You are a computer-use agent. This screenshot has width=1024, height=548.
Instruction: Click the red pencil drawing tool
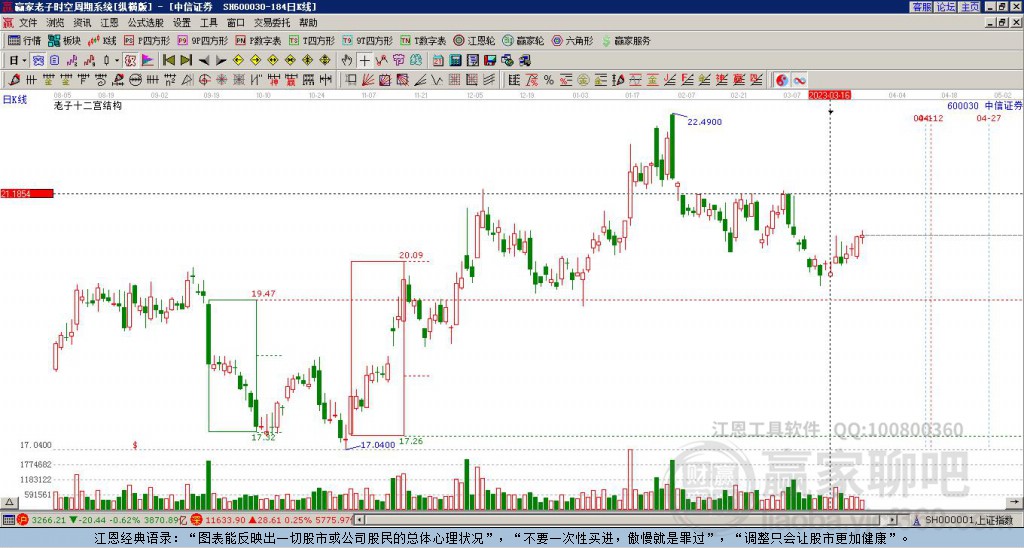pos(14,80)
